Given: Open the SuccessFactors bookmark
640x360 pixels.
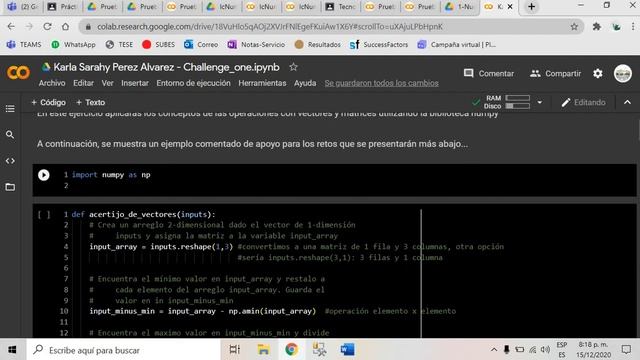Looking at the screenshot, I should 379,44.
